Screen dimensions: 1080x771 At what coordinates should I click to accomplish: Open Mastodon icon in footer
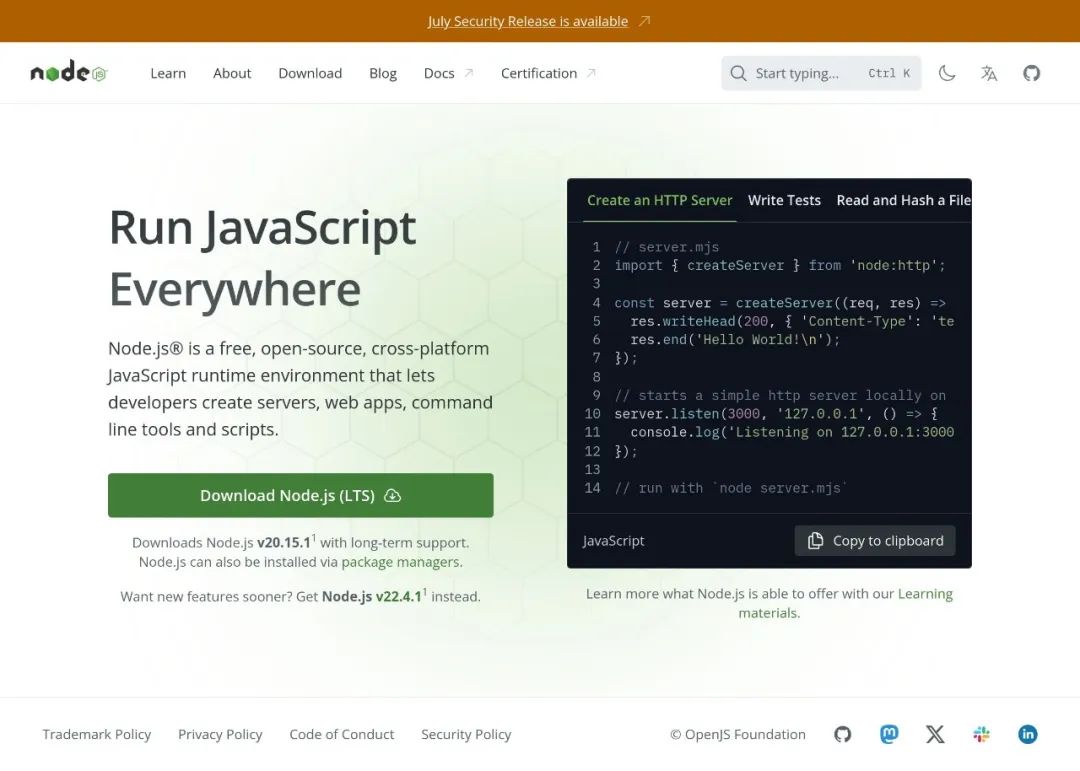[889, 734]
